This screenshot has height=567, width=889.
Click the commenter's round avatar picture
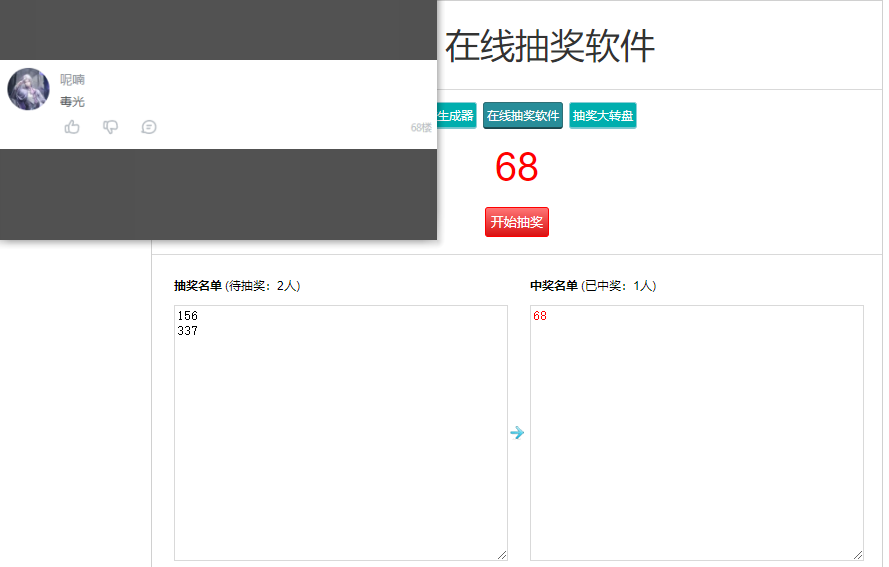28,89
